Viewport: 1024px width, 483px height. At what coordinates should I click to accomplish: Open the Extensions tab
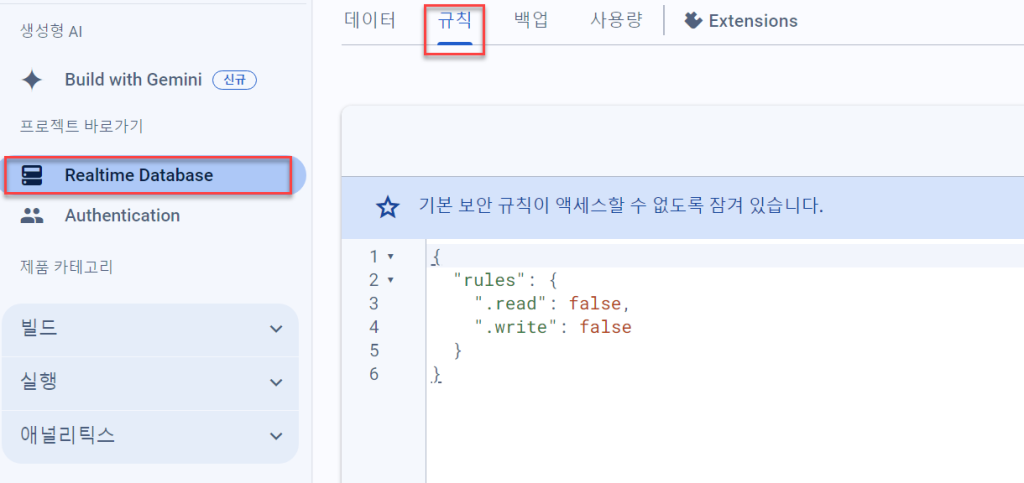pos(741,21)
